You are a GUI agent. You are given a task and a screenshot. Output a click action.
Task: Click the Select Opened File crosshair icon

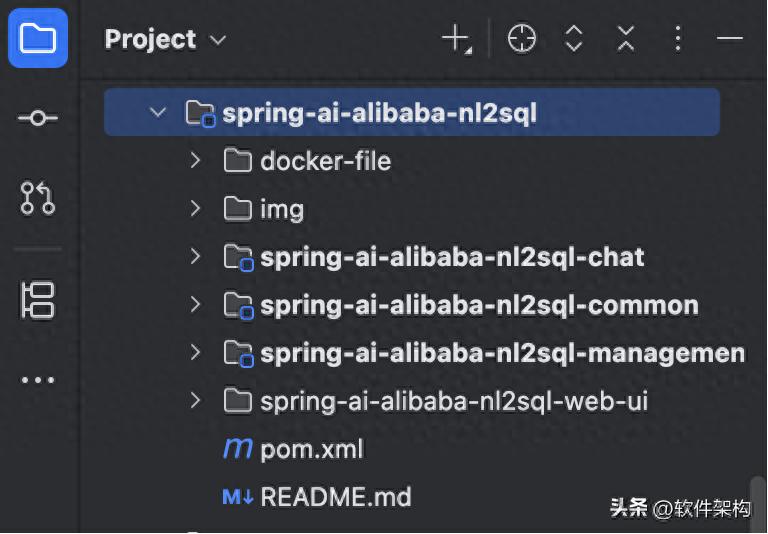(x=521, y=39)
